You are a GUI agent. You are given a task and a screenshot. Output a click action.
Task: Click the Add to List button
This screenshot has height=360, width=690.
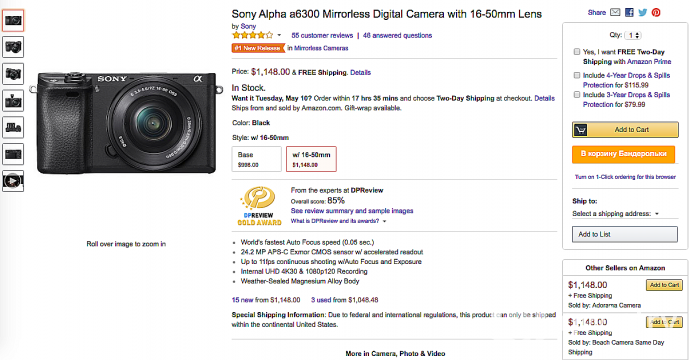pos(625,234)
